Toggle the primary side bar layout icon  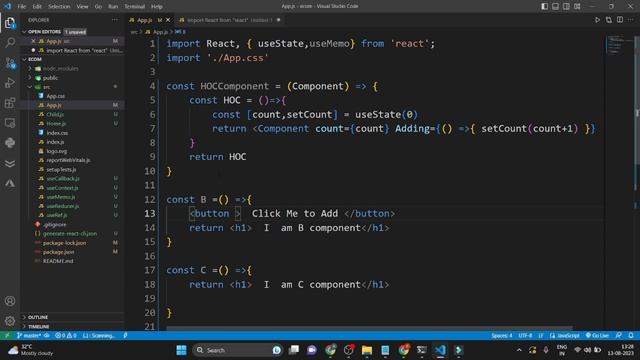(x=544, y=6)
